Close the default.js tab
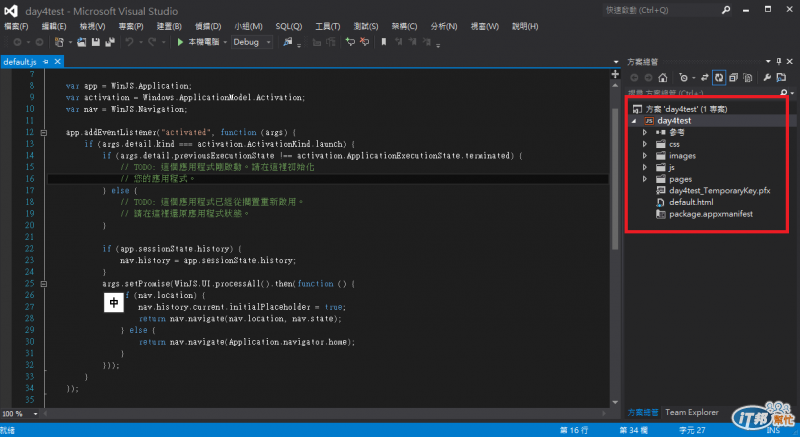Viewport: 800px width, 437px height. (x=58, y=62)
